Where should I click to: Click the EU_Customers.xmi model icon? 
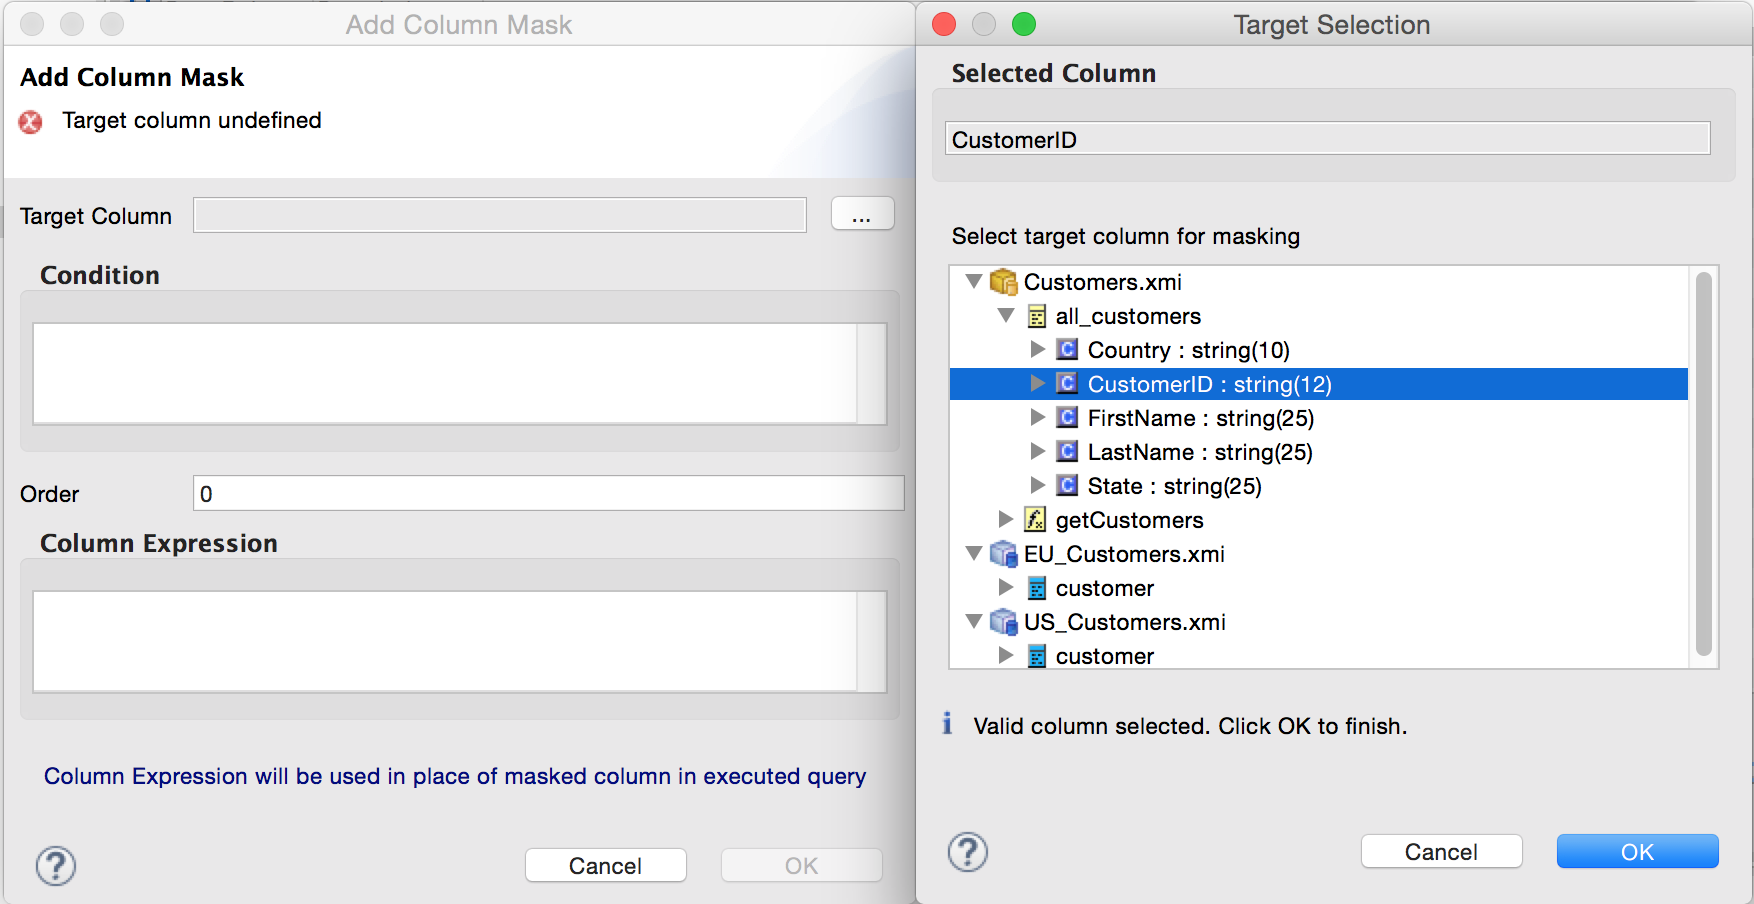click(1003, 554)
